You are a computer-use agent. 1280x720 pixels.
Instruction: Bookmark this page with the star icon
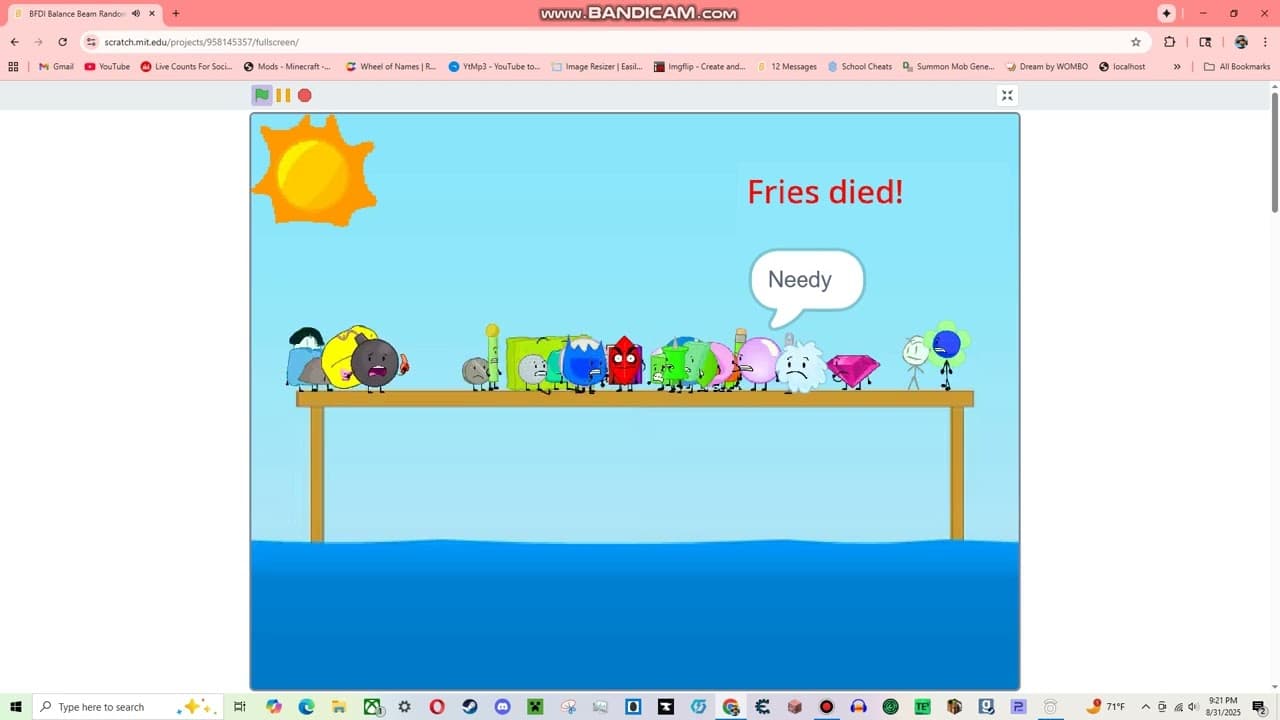1136,42
